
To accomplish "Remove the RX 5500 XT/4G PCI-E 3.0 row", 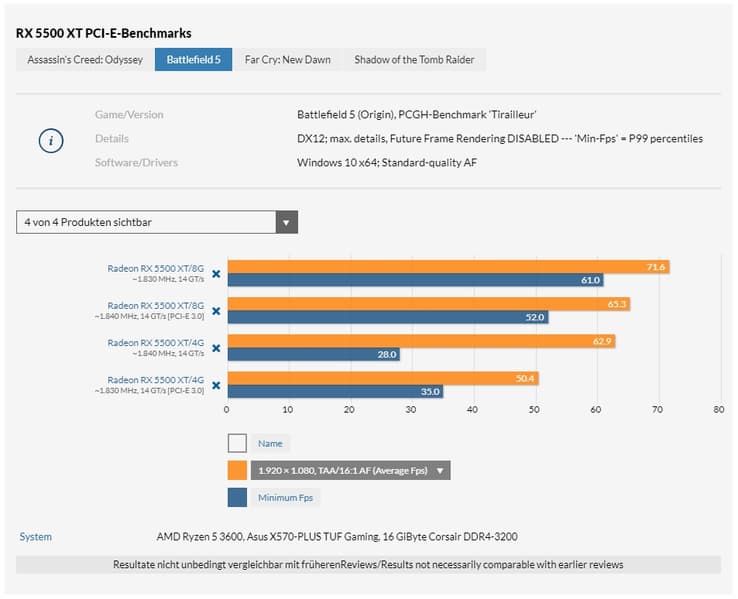I will tap(216, 384).
